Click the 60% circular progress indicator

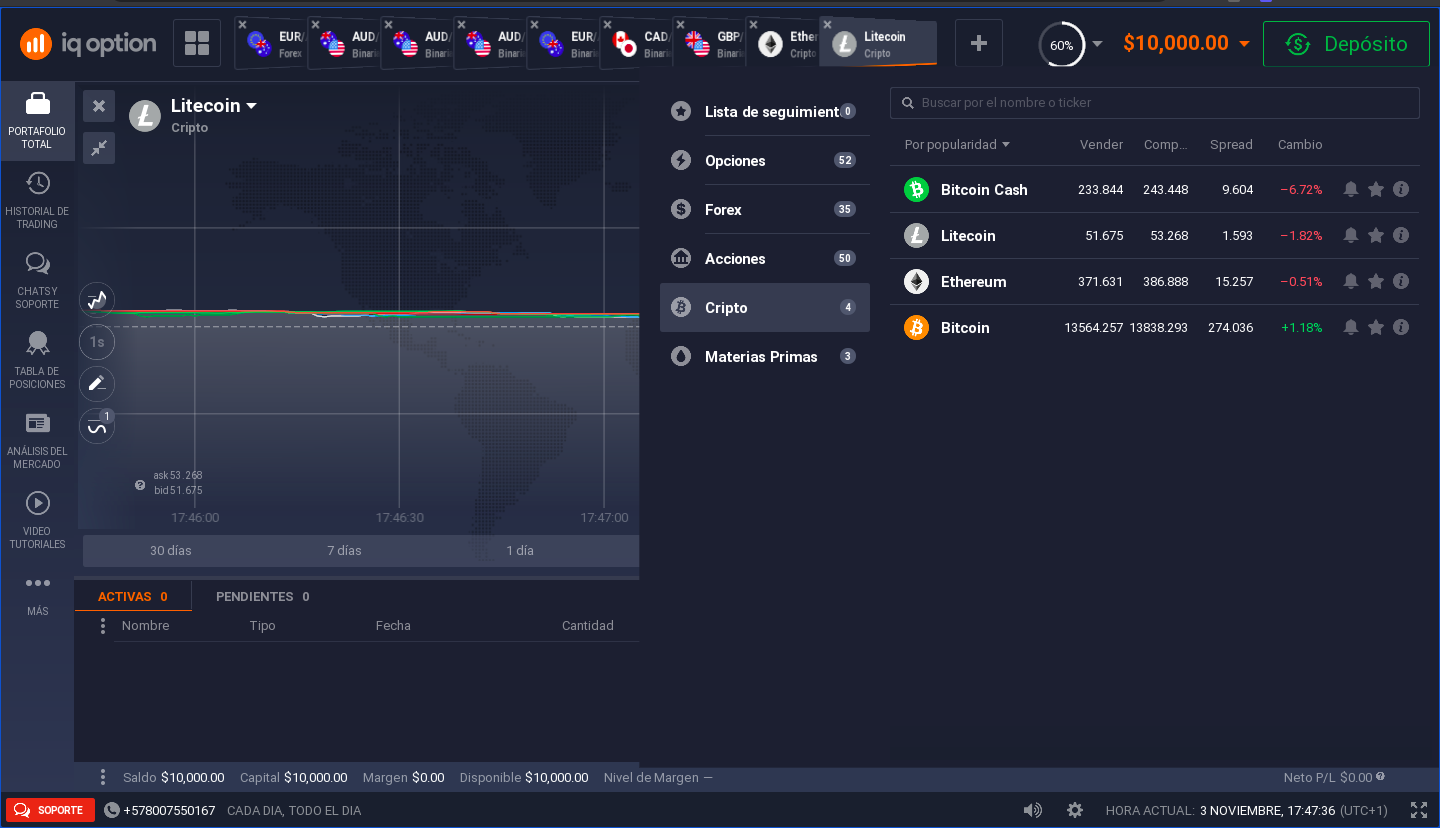[x=1061, y=44]
